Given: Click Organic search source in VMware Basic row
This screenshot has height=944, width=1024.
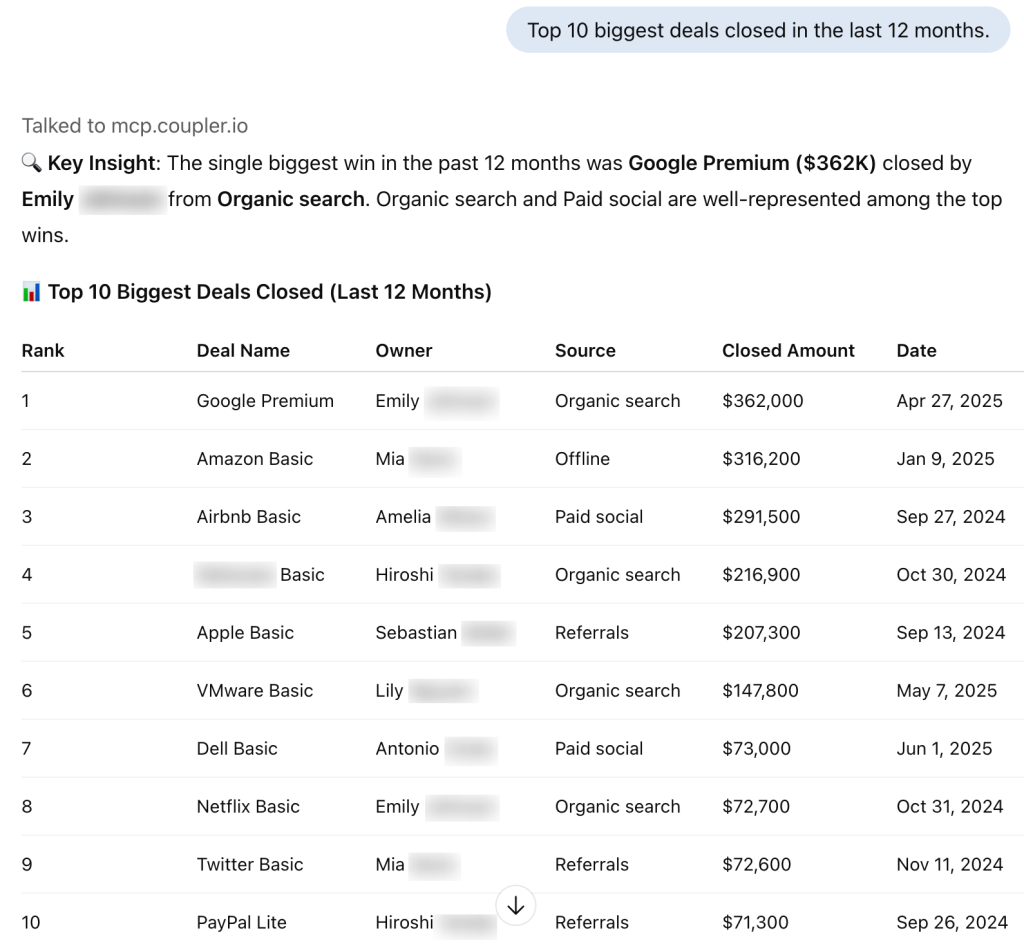Looking at the screenshot, I should [x=617, y=691].
